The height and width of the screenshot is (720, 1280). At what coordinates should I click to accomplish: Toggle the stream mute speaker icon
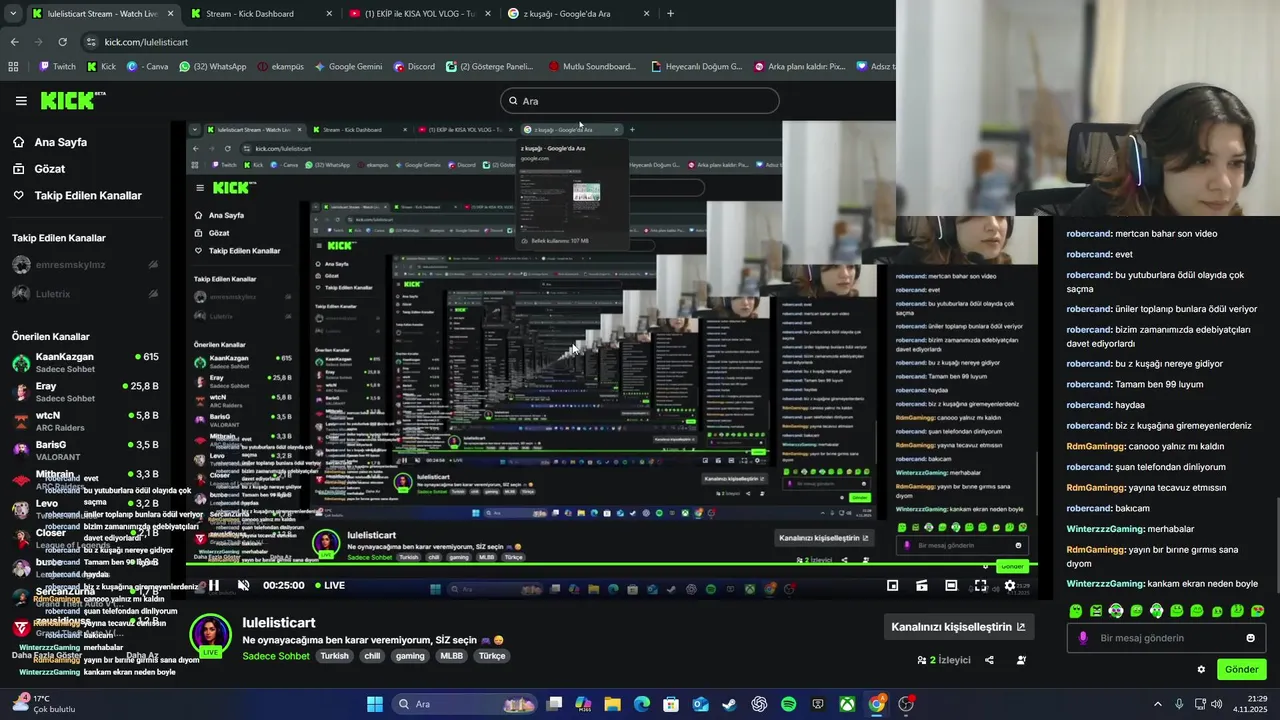[x=243, y=585]
